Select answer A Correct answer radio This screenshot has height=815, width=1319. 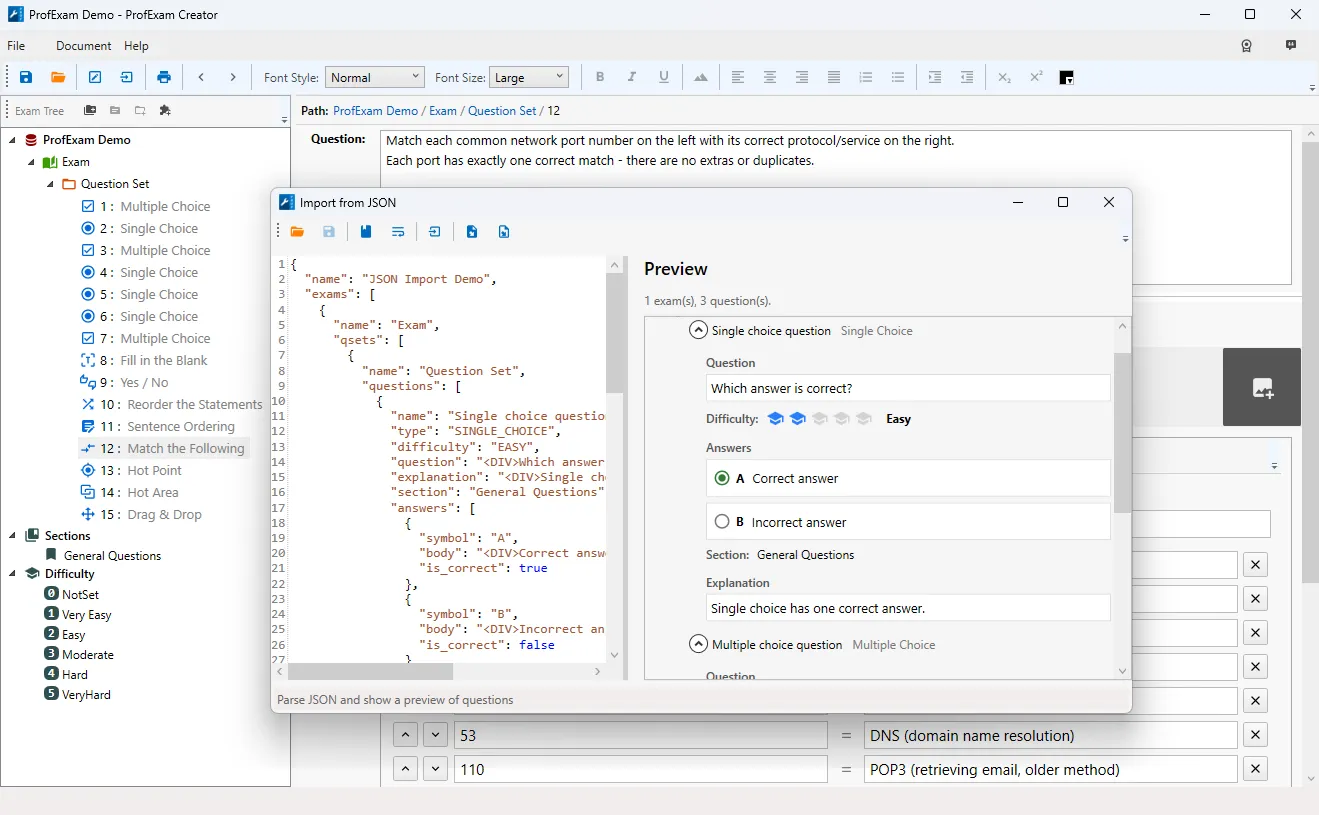[722, 479]
